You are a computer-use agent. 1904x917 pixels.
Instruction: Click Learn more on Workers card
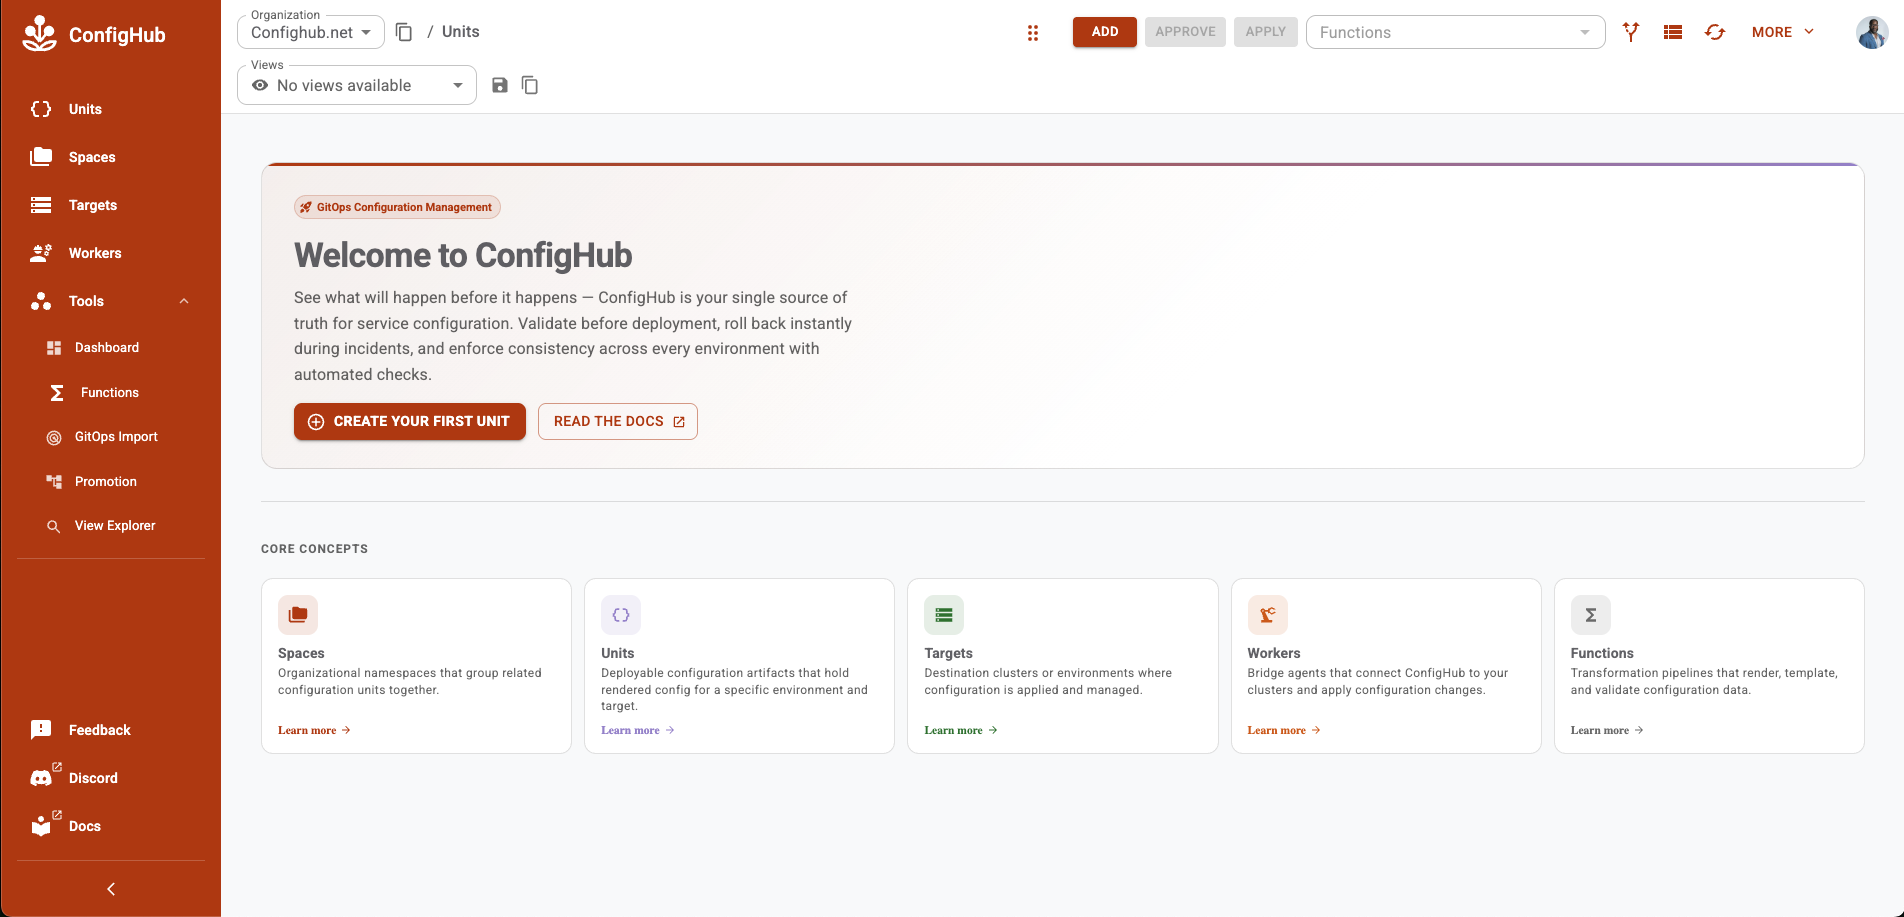1284,730
